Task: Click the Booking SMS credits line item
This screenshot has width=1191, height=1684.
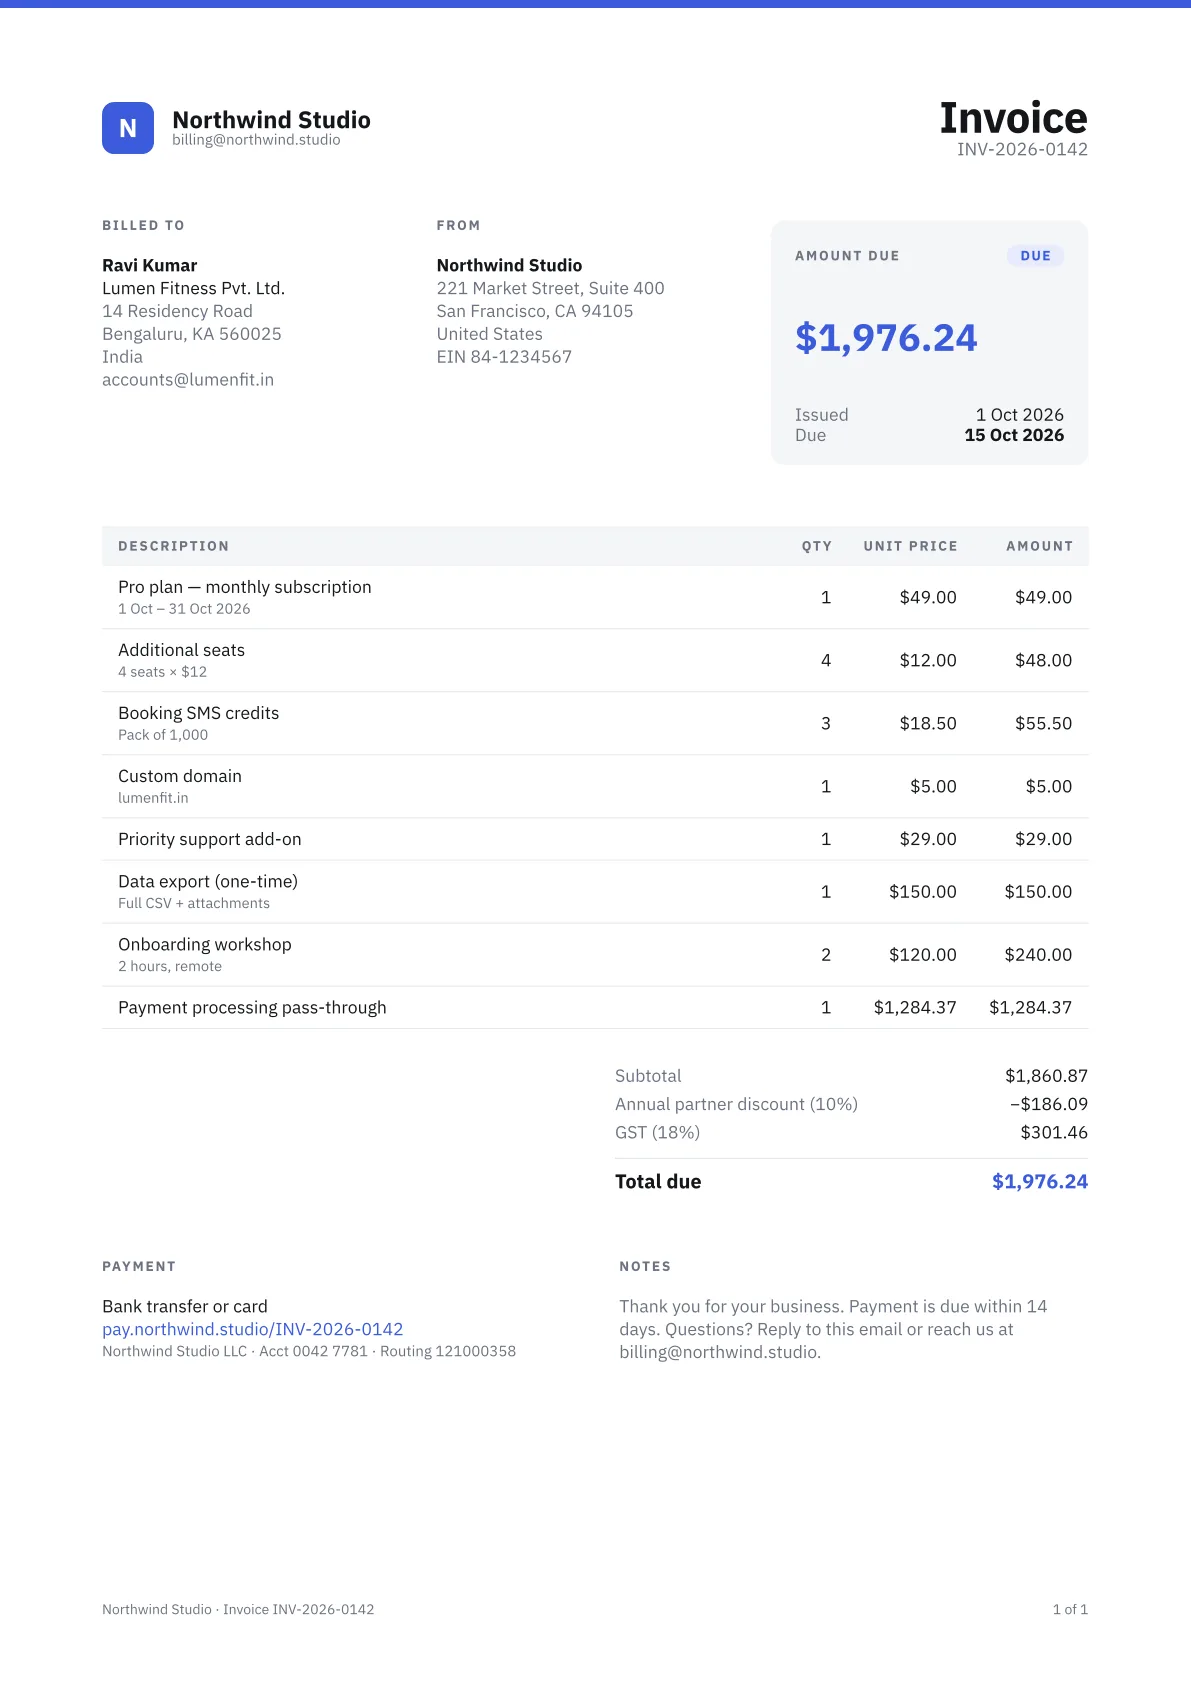Action: tap(595, 723)
